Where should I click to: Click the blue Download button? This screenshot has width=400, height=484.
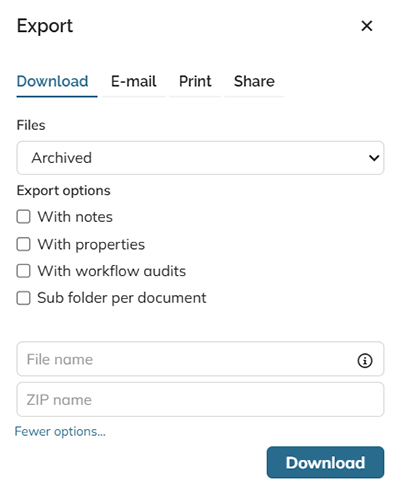point(325,462)
